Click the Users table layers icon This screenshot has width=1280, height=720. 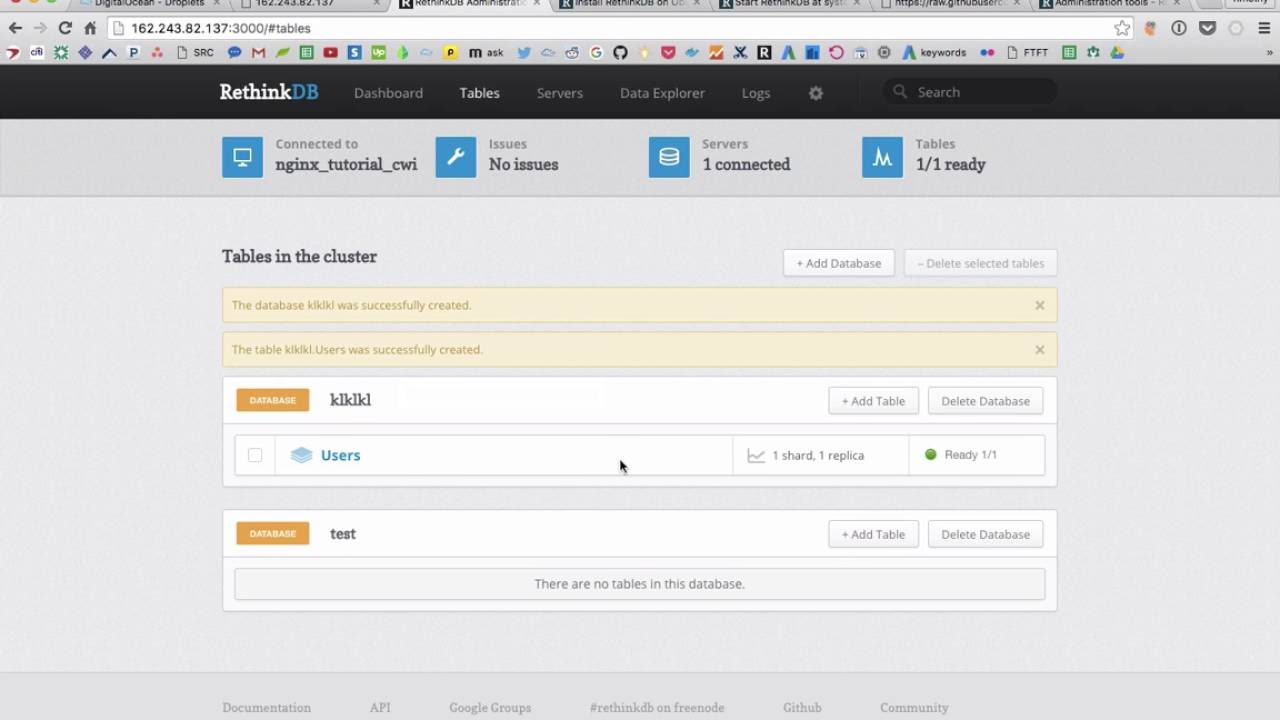(x=301, y=455)
